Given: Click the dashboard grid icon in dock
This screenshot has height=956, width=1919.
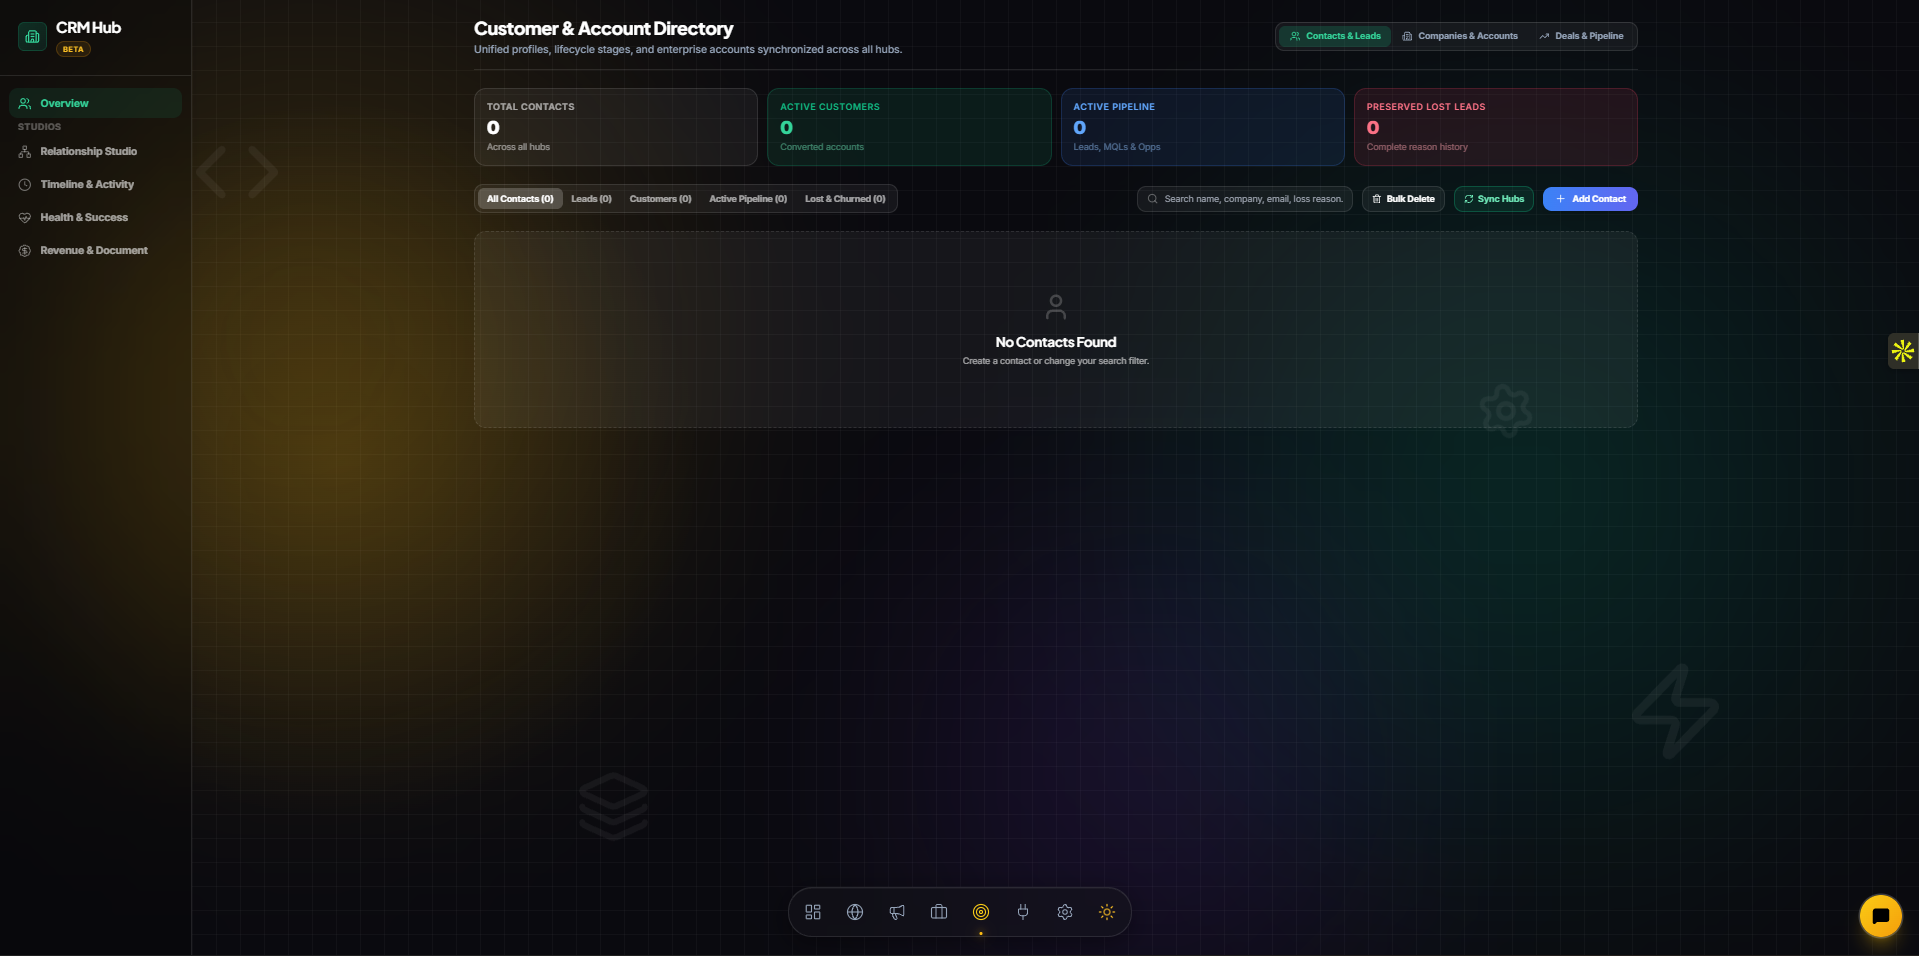Looking at the screenshot, I should (813, 912).
